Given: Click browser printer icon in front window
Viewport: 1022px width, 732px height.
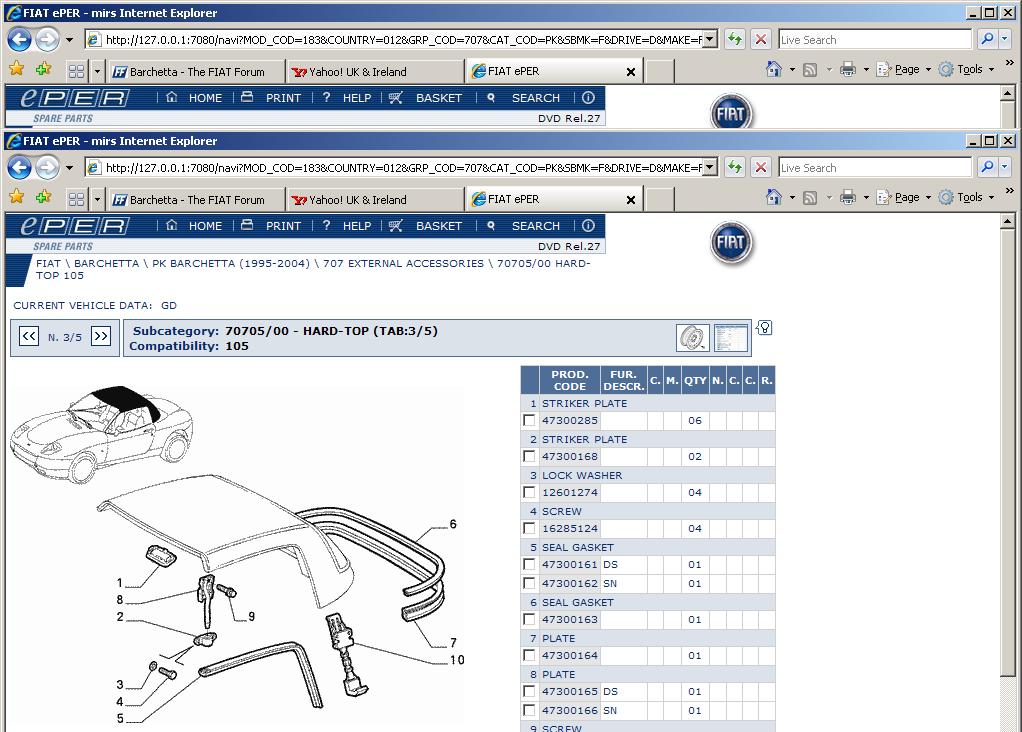Looking at the screenshot, I should pos(847,198).
